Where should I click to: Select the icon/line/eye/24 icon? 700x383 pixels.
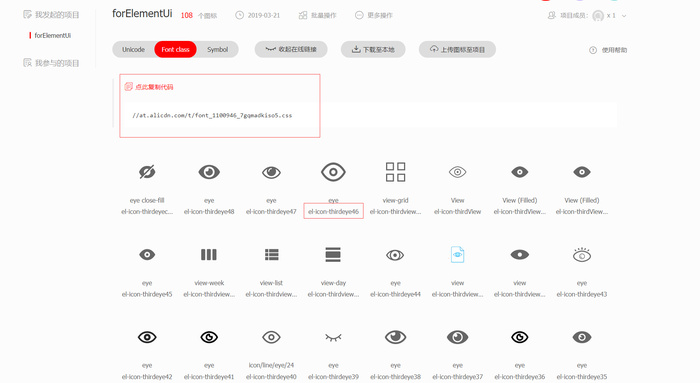click(271, 337)
